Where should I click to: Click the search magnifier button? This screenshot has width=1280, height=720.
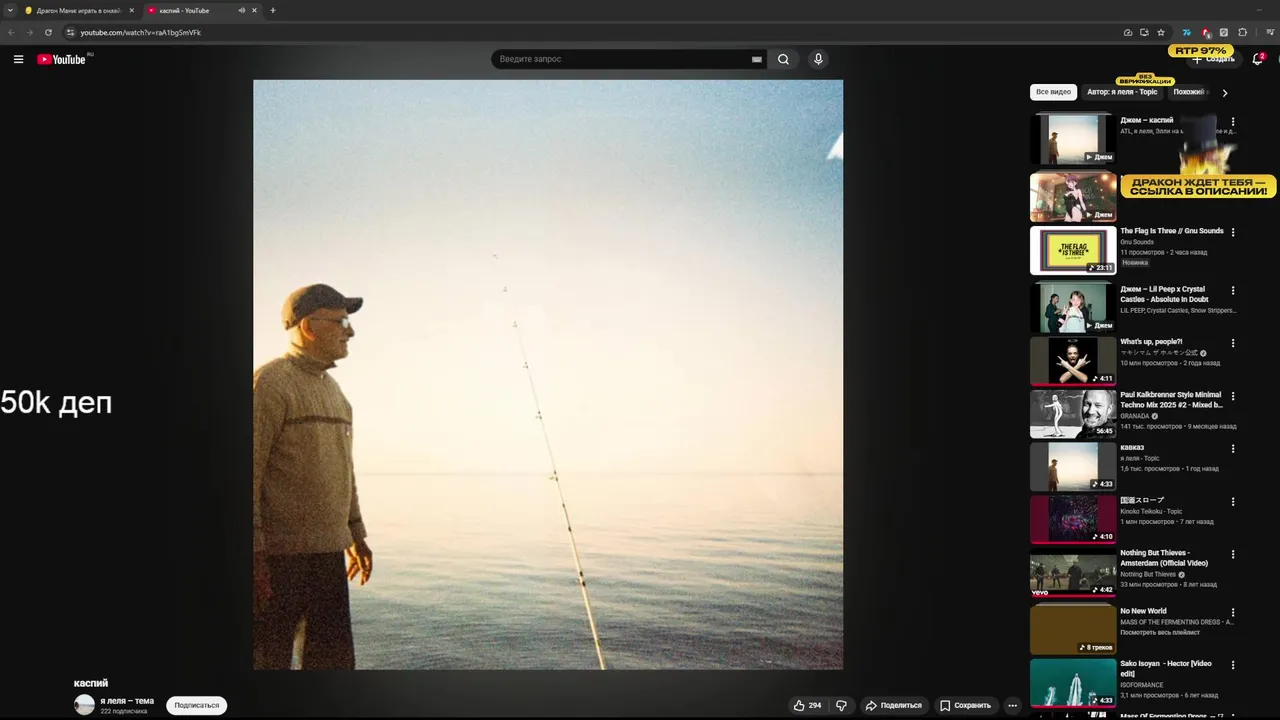(x=783, y=59)
